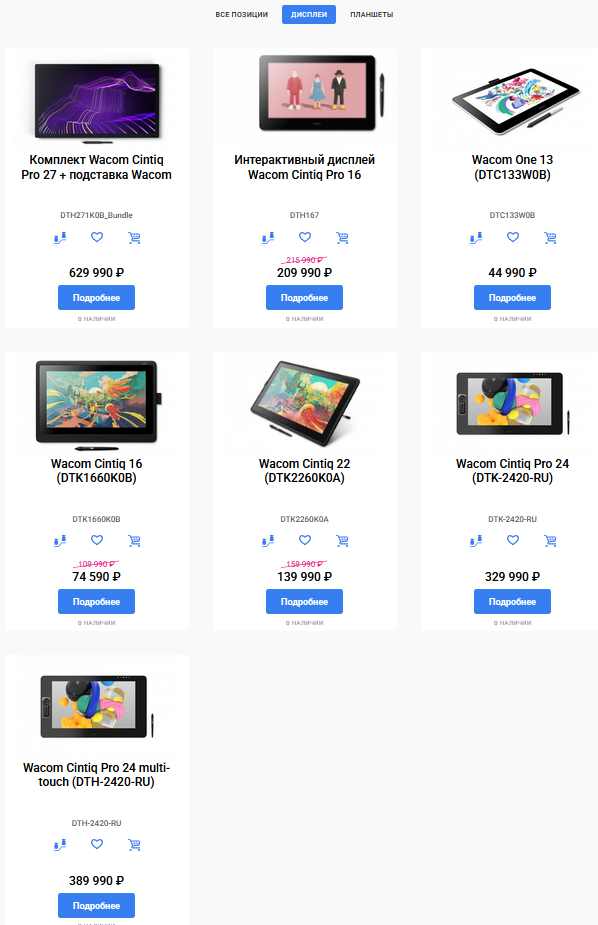Open Подробнее for Wacom Cintiq Pro 16

(304, 298)
